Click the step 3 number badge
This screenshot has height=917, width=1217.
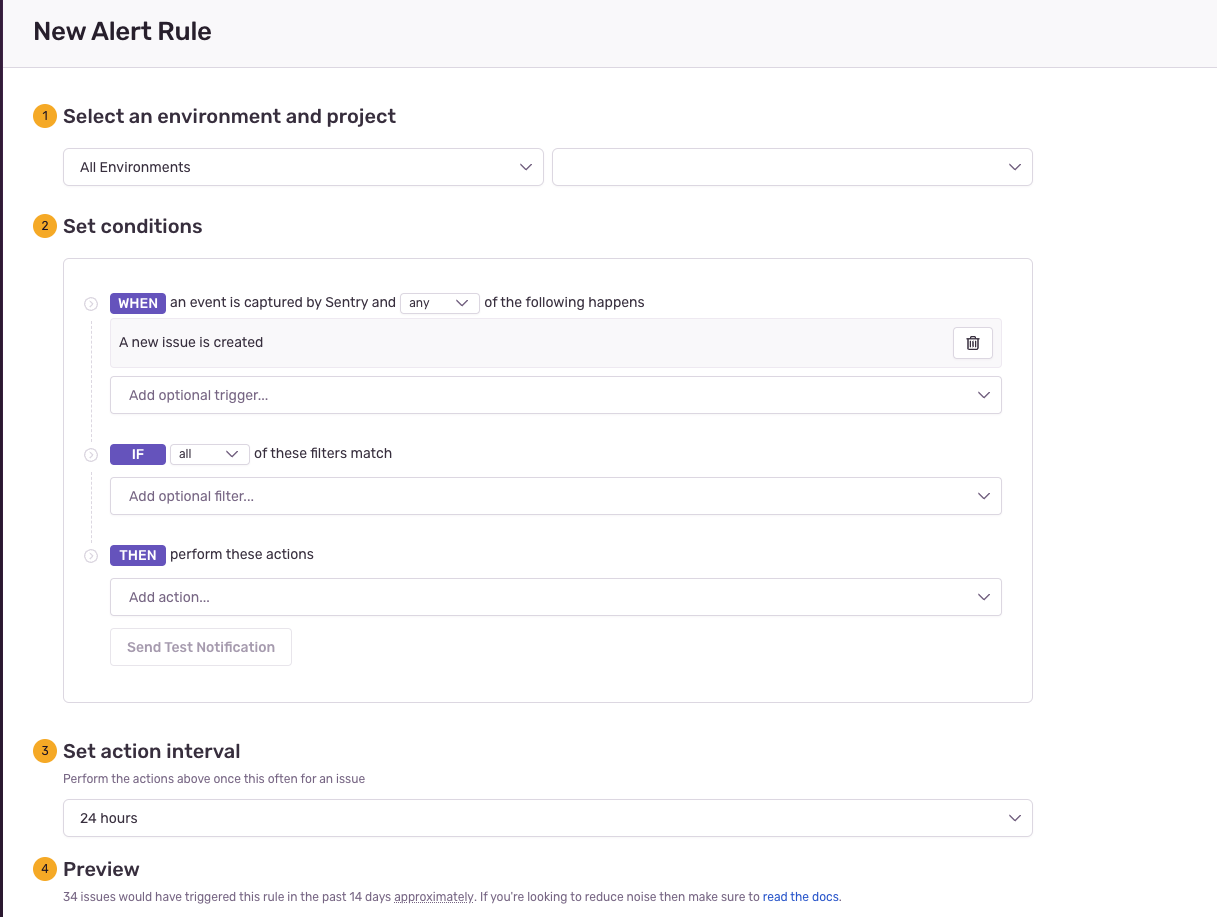(x=44, y=751)
